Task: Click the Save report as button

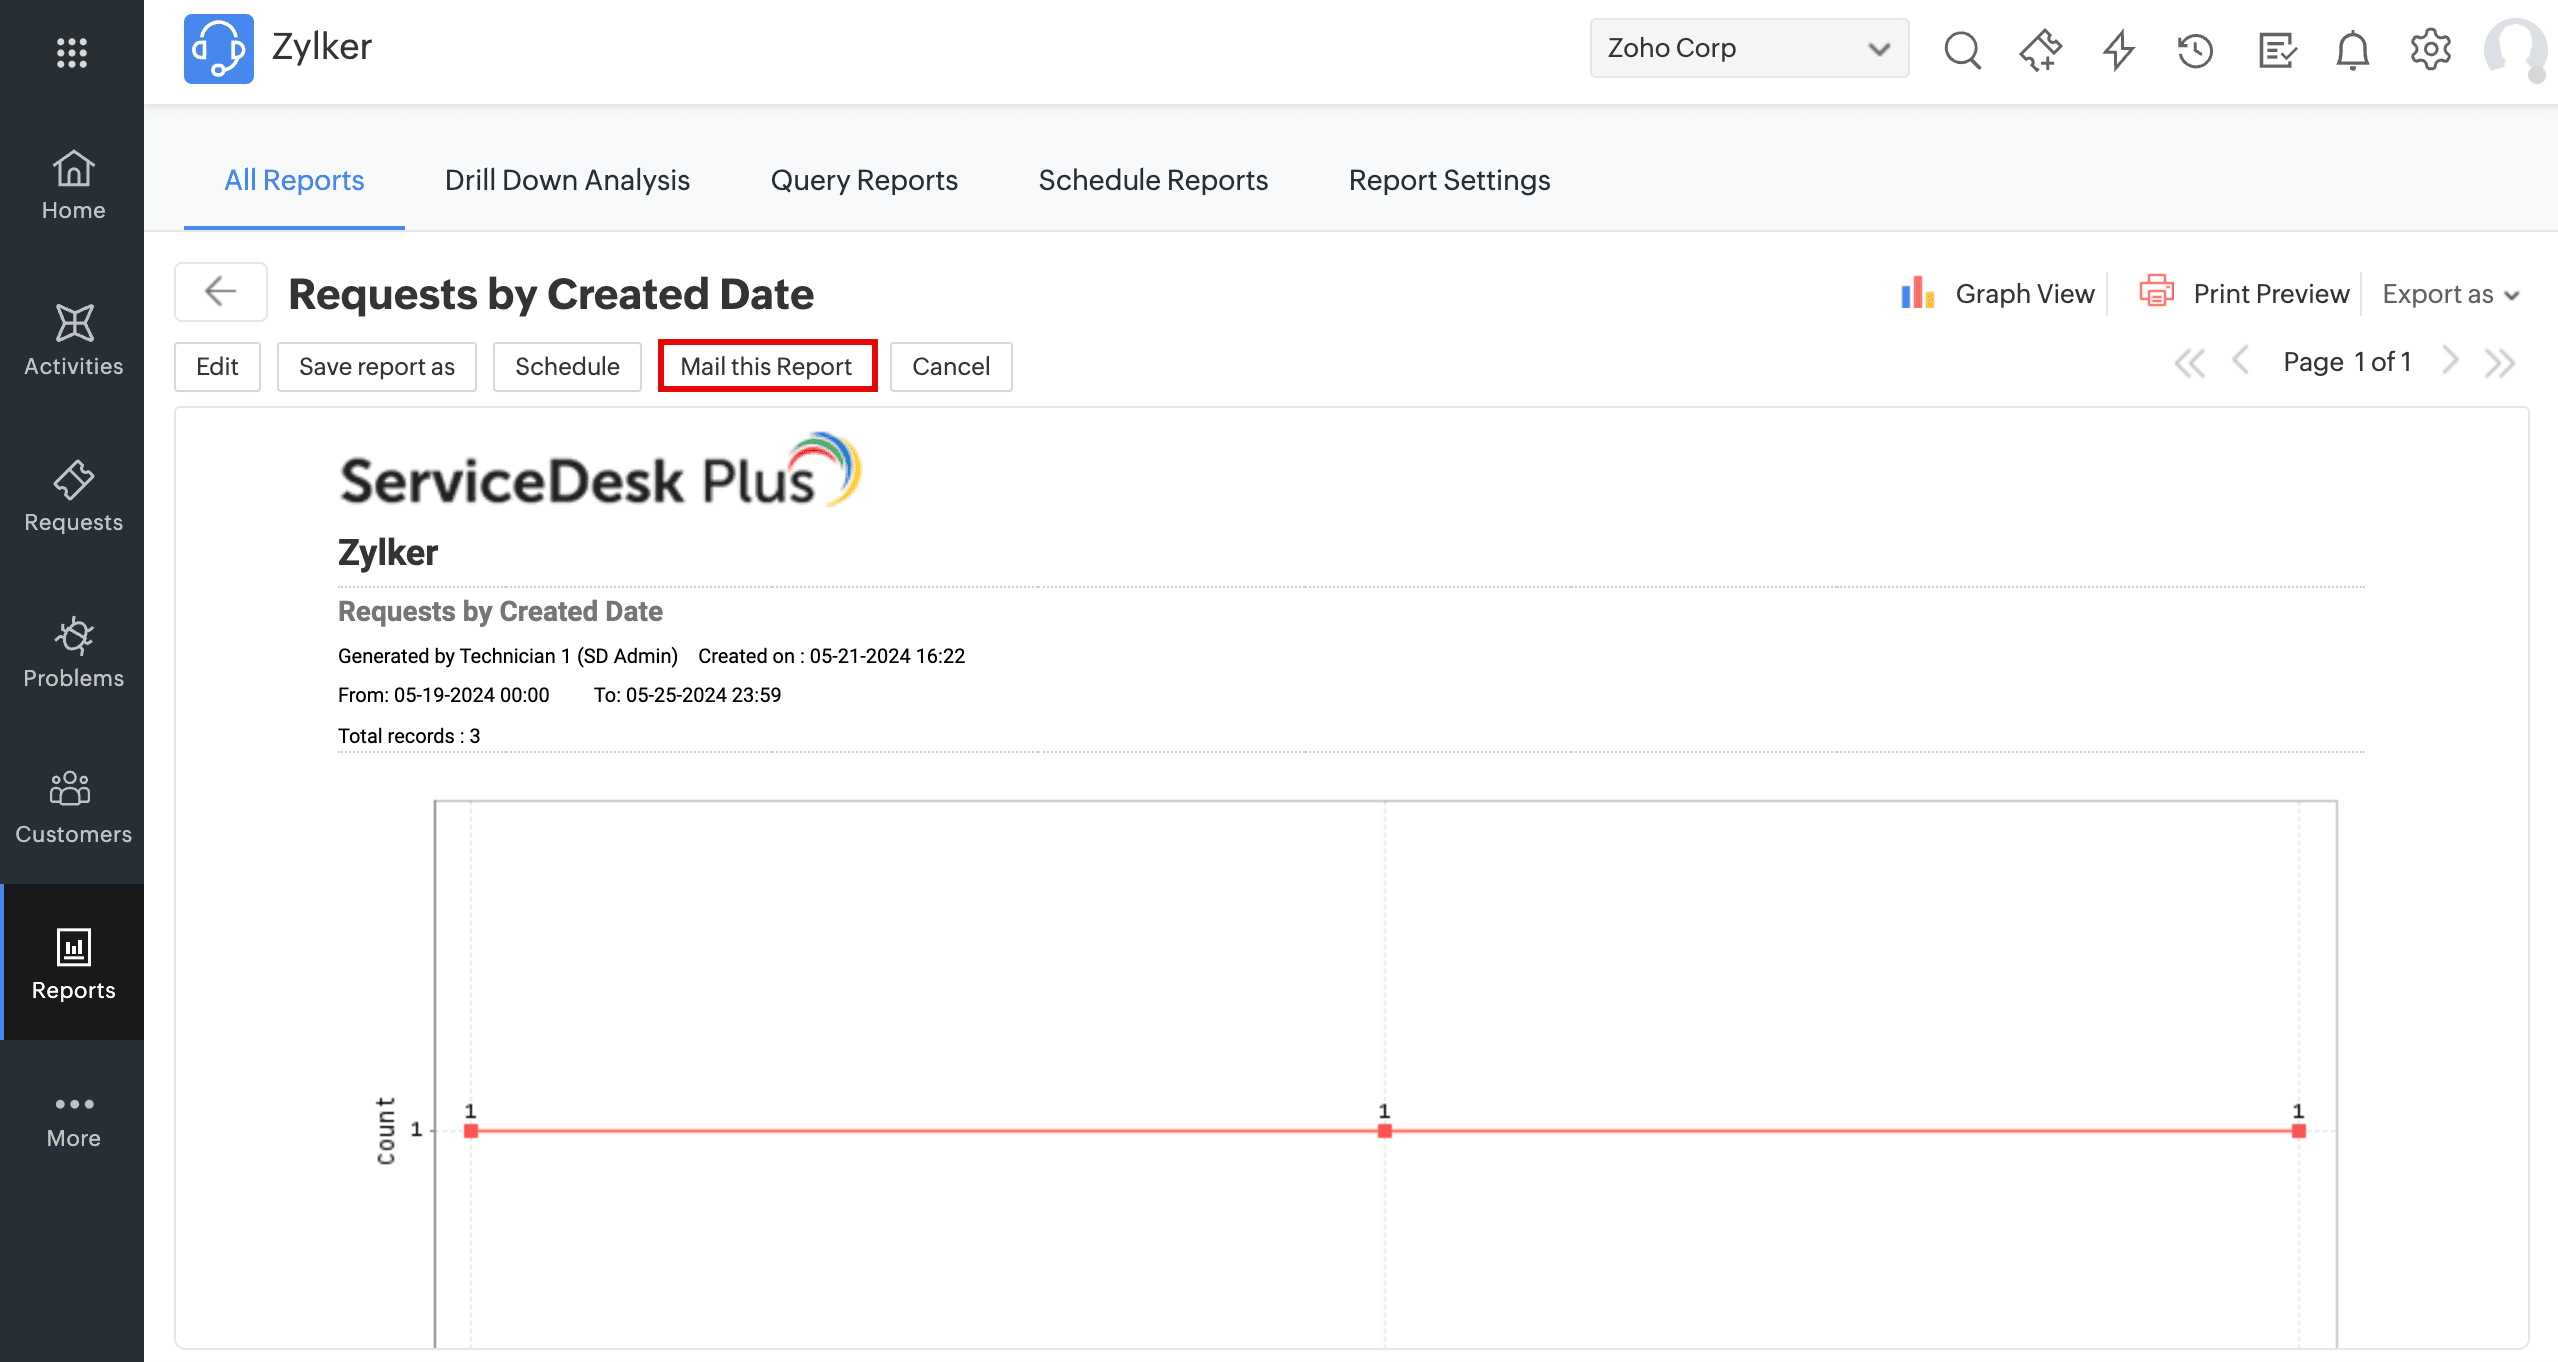Action: [376, 366]
